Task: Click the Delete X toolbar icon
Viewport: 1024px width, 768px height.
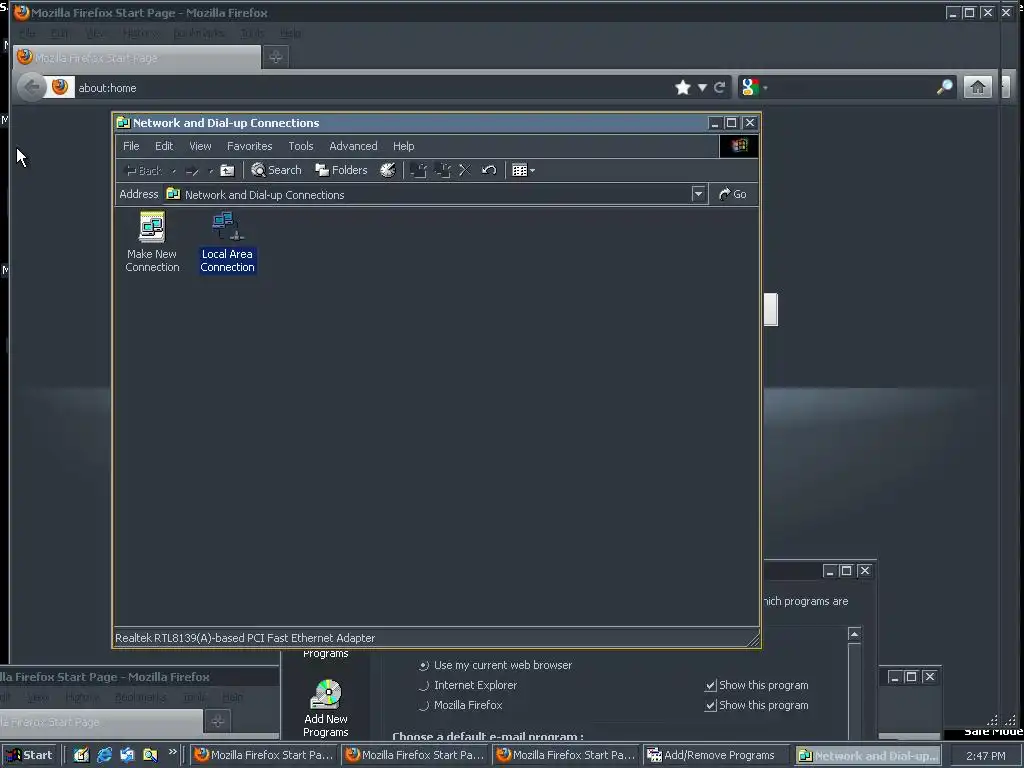Action: tap(465, 170)
